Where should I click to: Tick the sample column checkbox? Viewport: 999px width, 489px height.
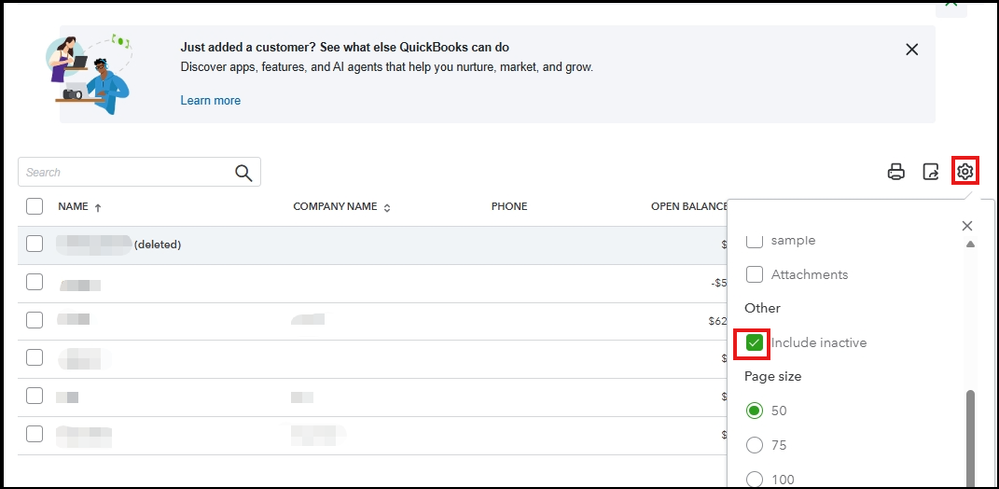pos(755,241)
